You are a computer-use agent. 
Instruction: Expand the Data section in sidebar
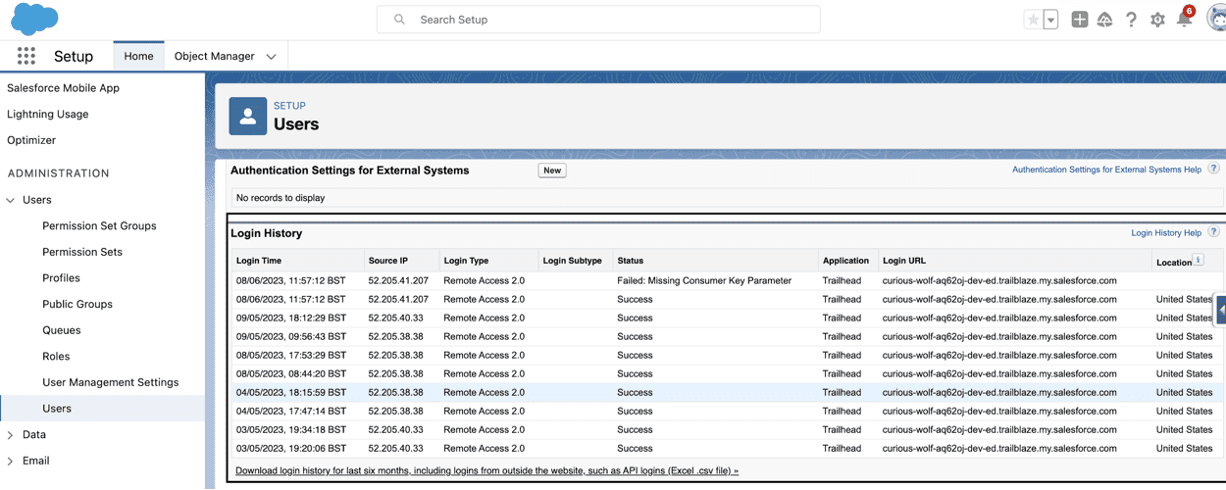(x=11, y=435)
